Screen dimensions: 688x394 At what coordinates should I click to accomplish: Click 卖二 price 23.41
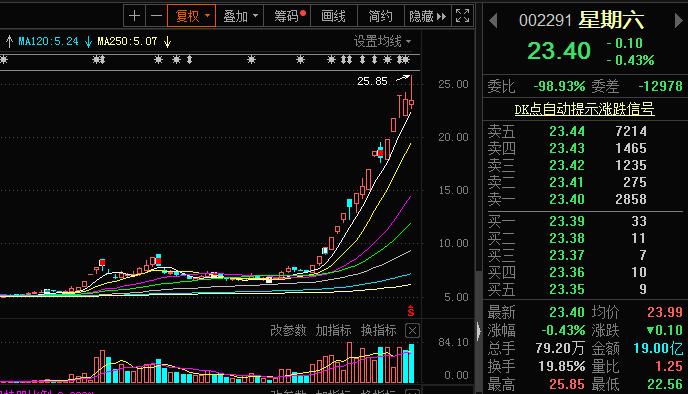coord(567,182)
